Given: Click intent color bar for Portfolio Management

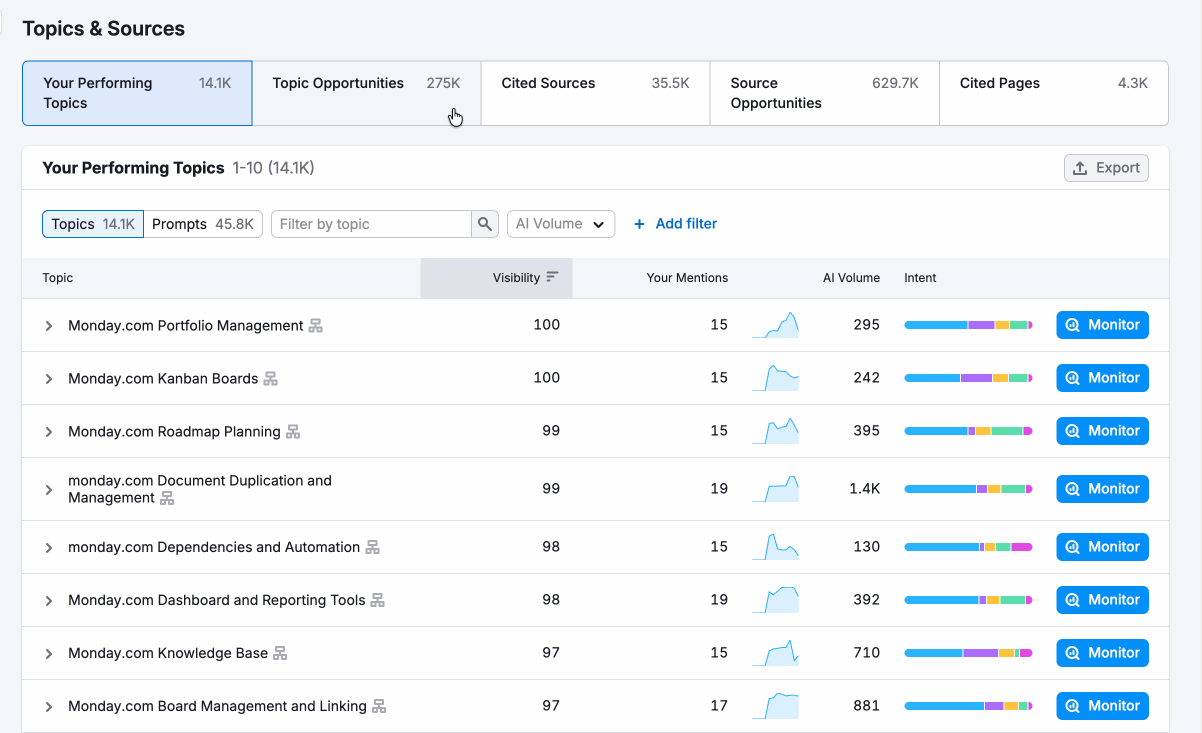Looking at the screenshot, I should click(x=968, y=325).
